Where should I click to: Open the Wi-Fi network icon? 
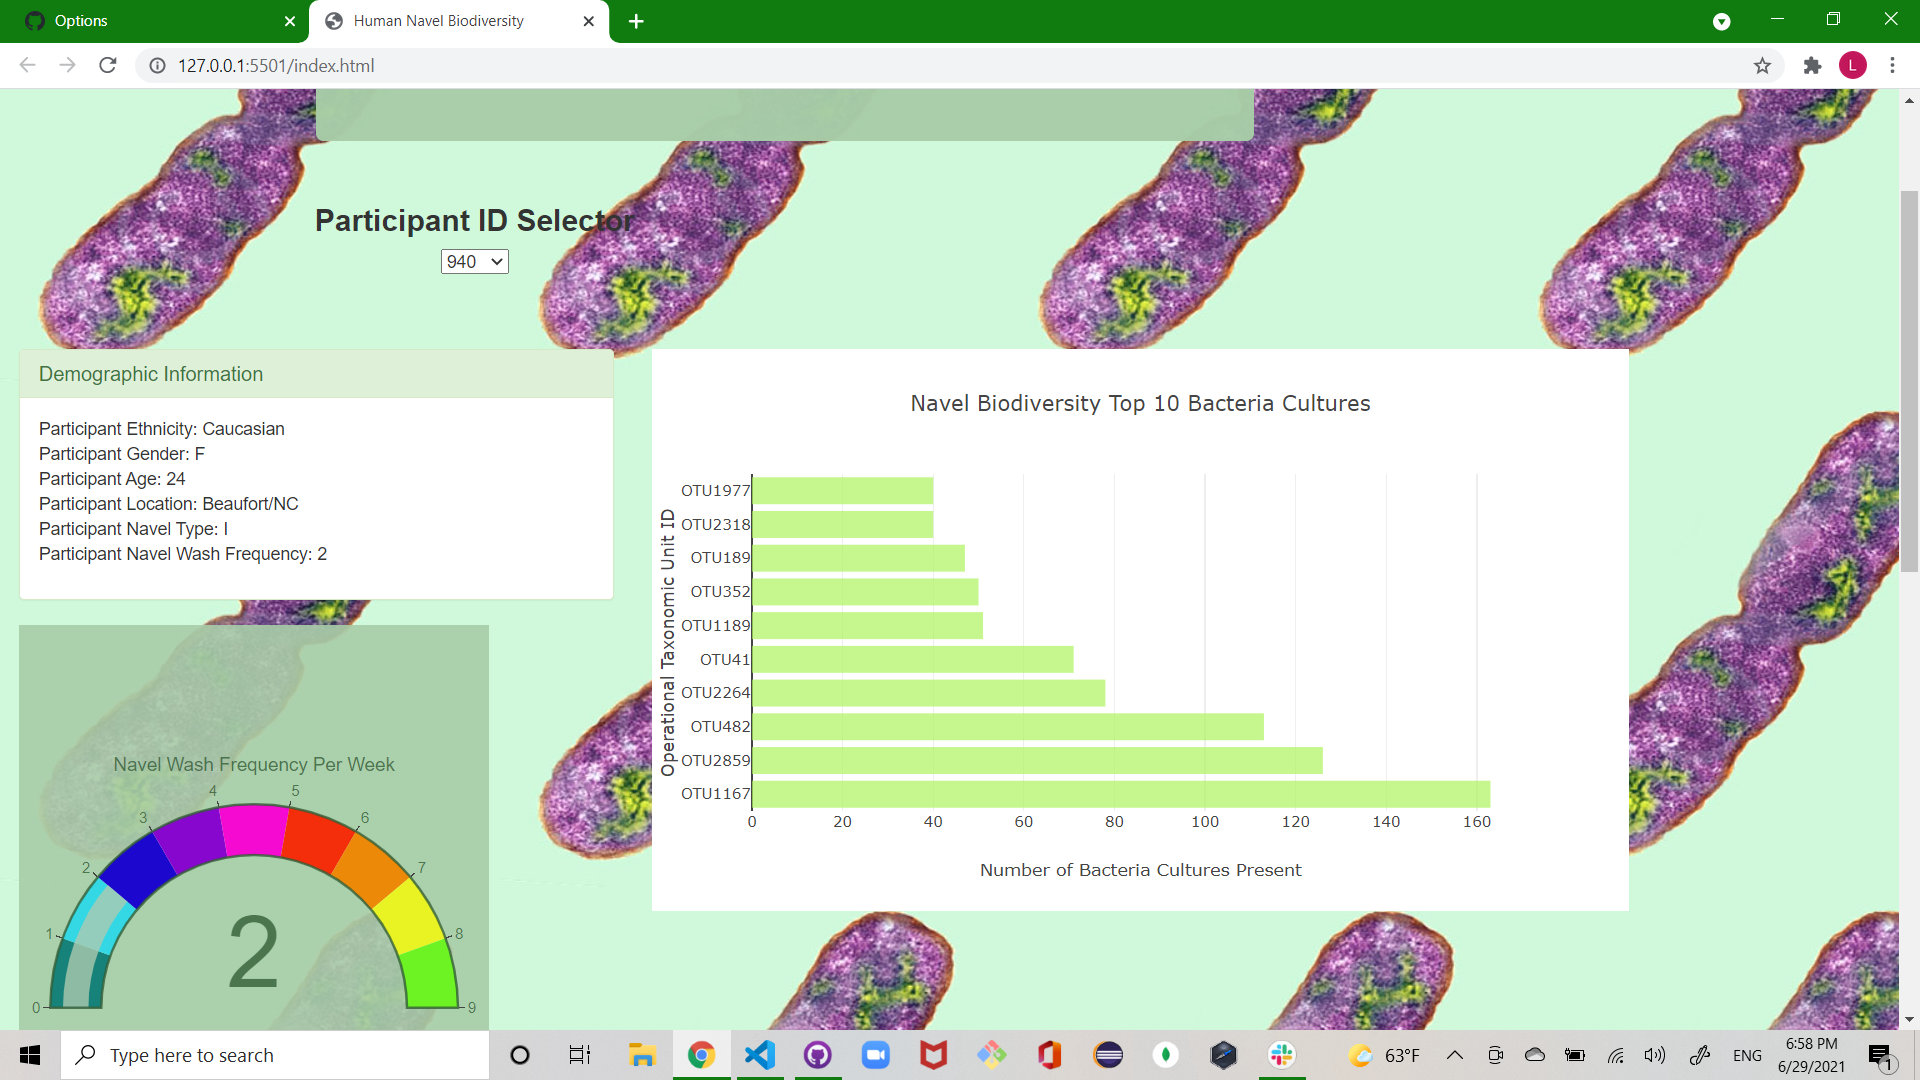[x=1616, y=1055]
